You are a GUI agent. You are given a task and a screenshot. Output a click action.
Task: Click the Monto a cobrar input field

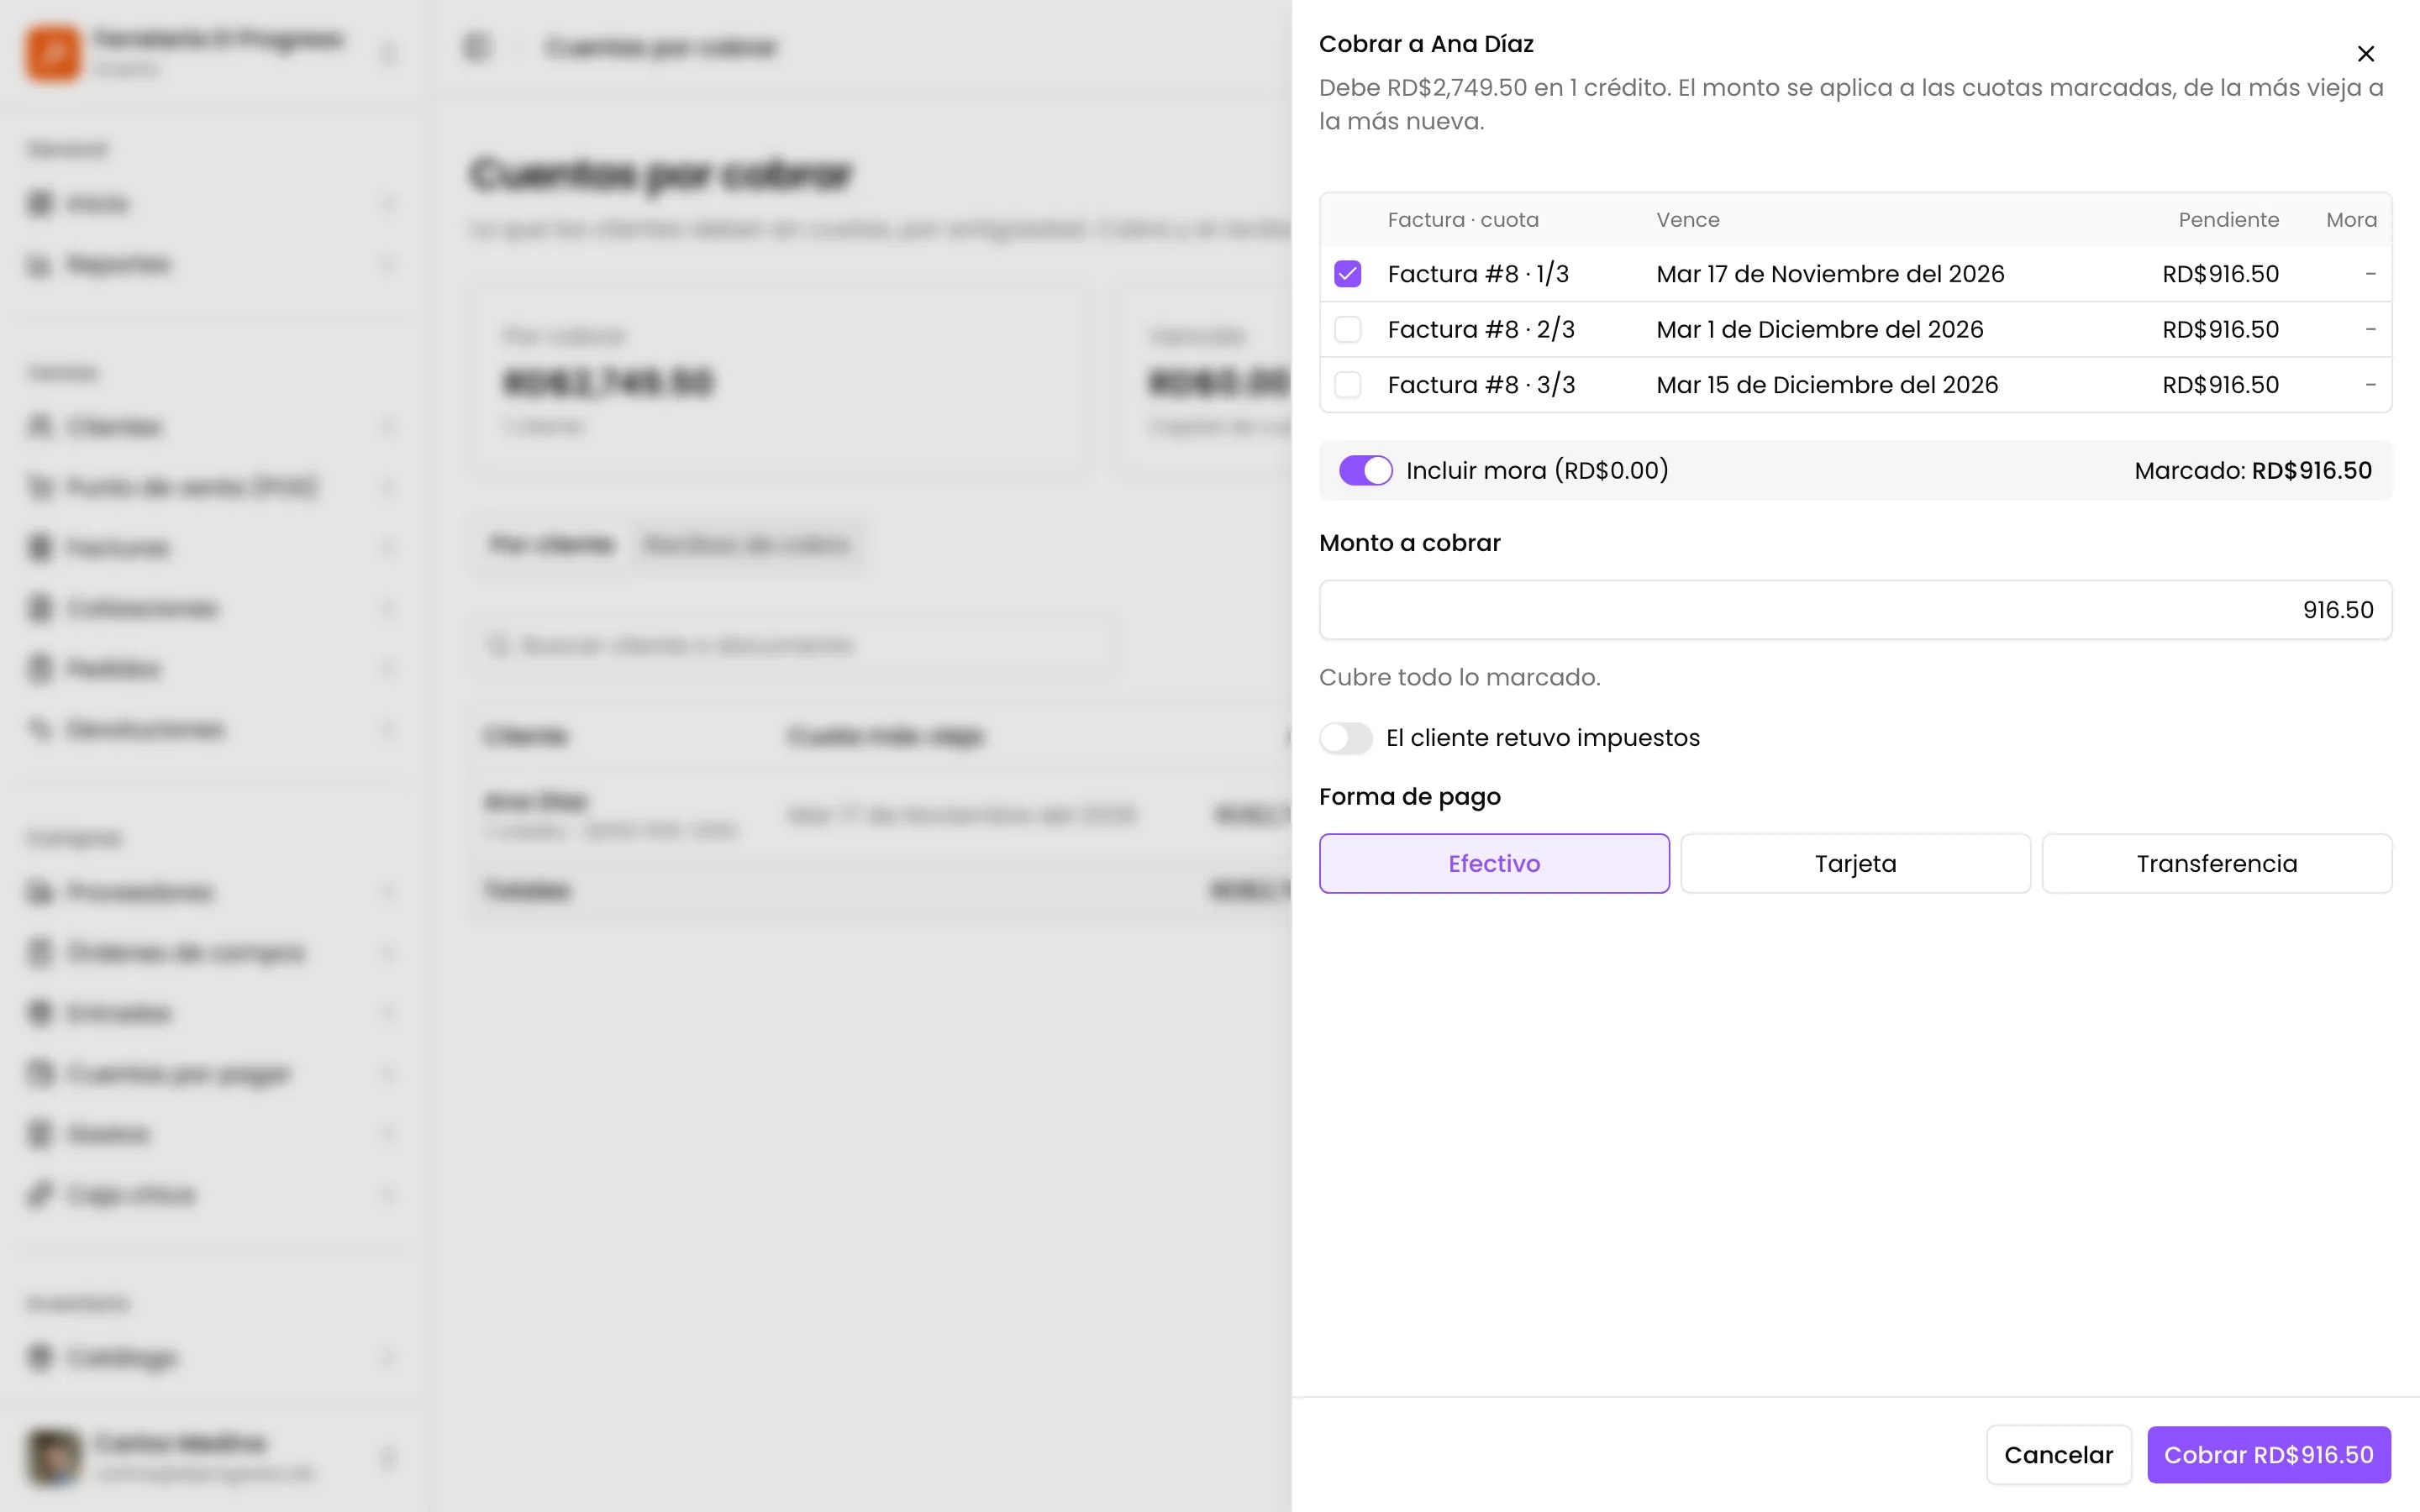point(1855,610)
